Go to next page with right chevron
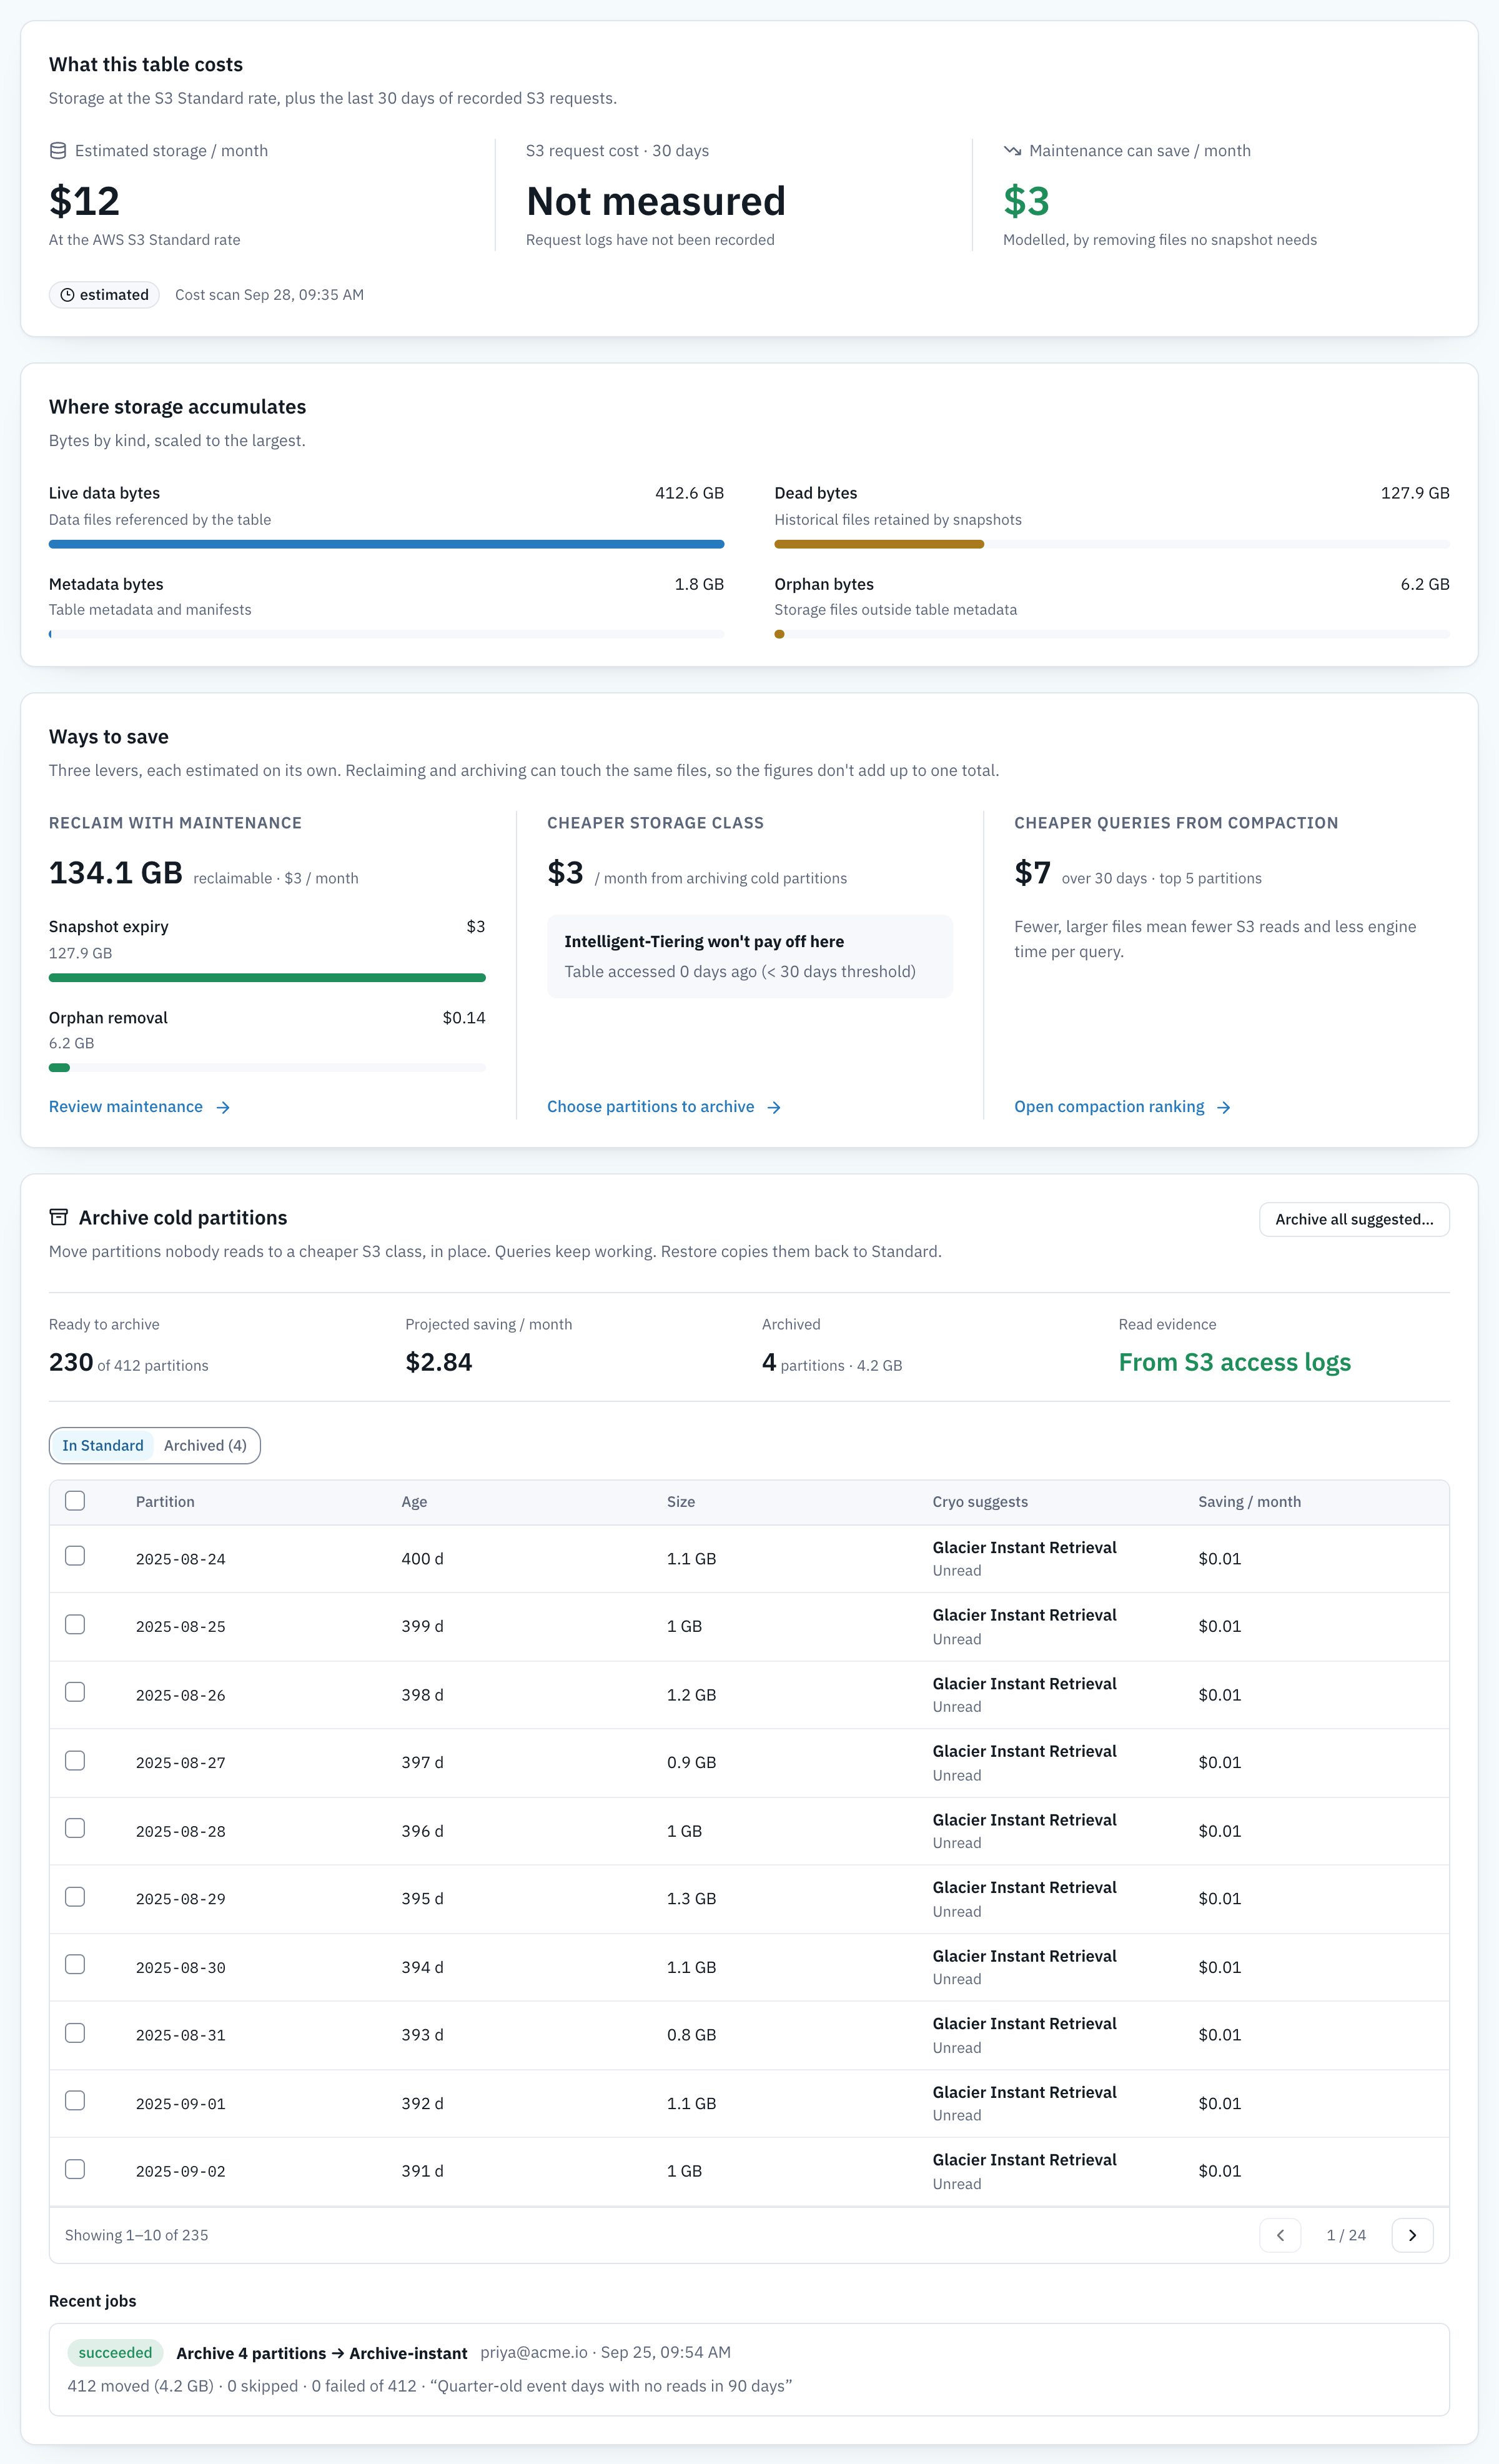 pyautogui.click(x=1412, y=2235)
